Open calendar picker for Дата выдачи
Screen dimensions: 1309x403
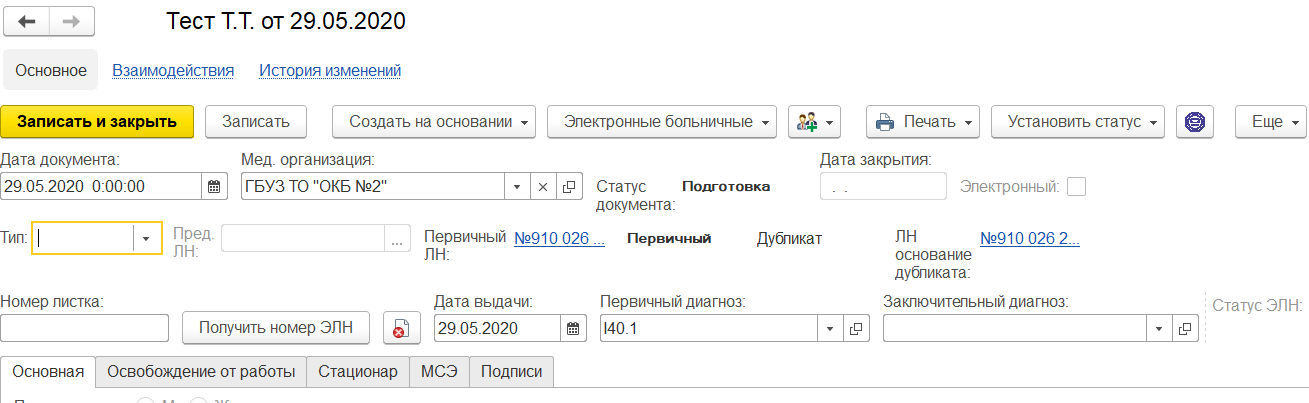point(574,328)
